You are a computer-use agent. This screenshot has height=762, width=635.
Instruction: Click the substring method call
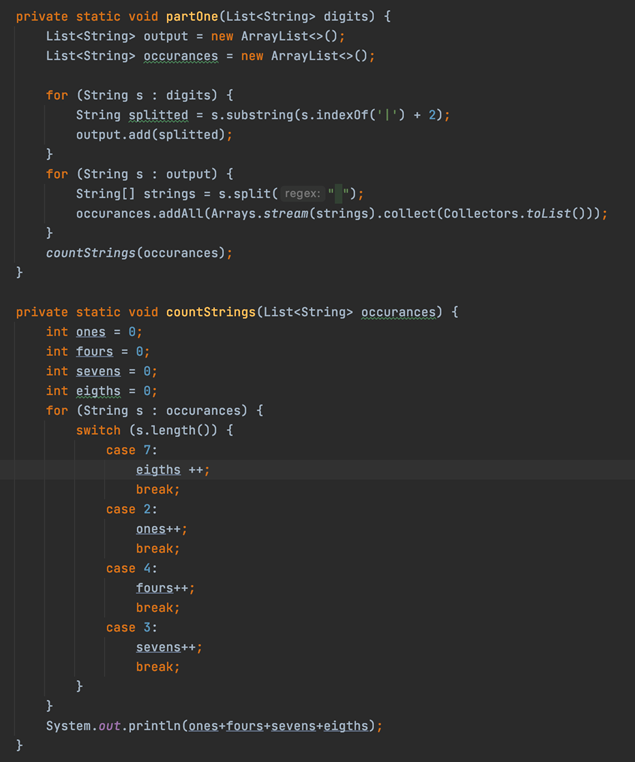pyautogui.click(x=260, y=115)
